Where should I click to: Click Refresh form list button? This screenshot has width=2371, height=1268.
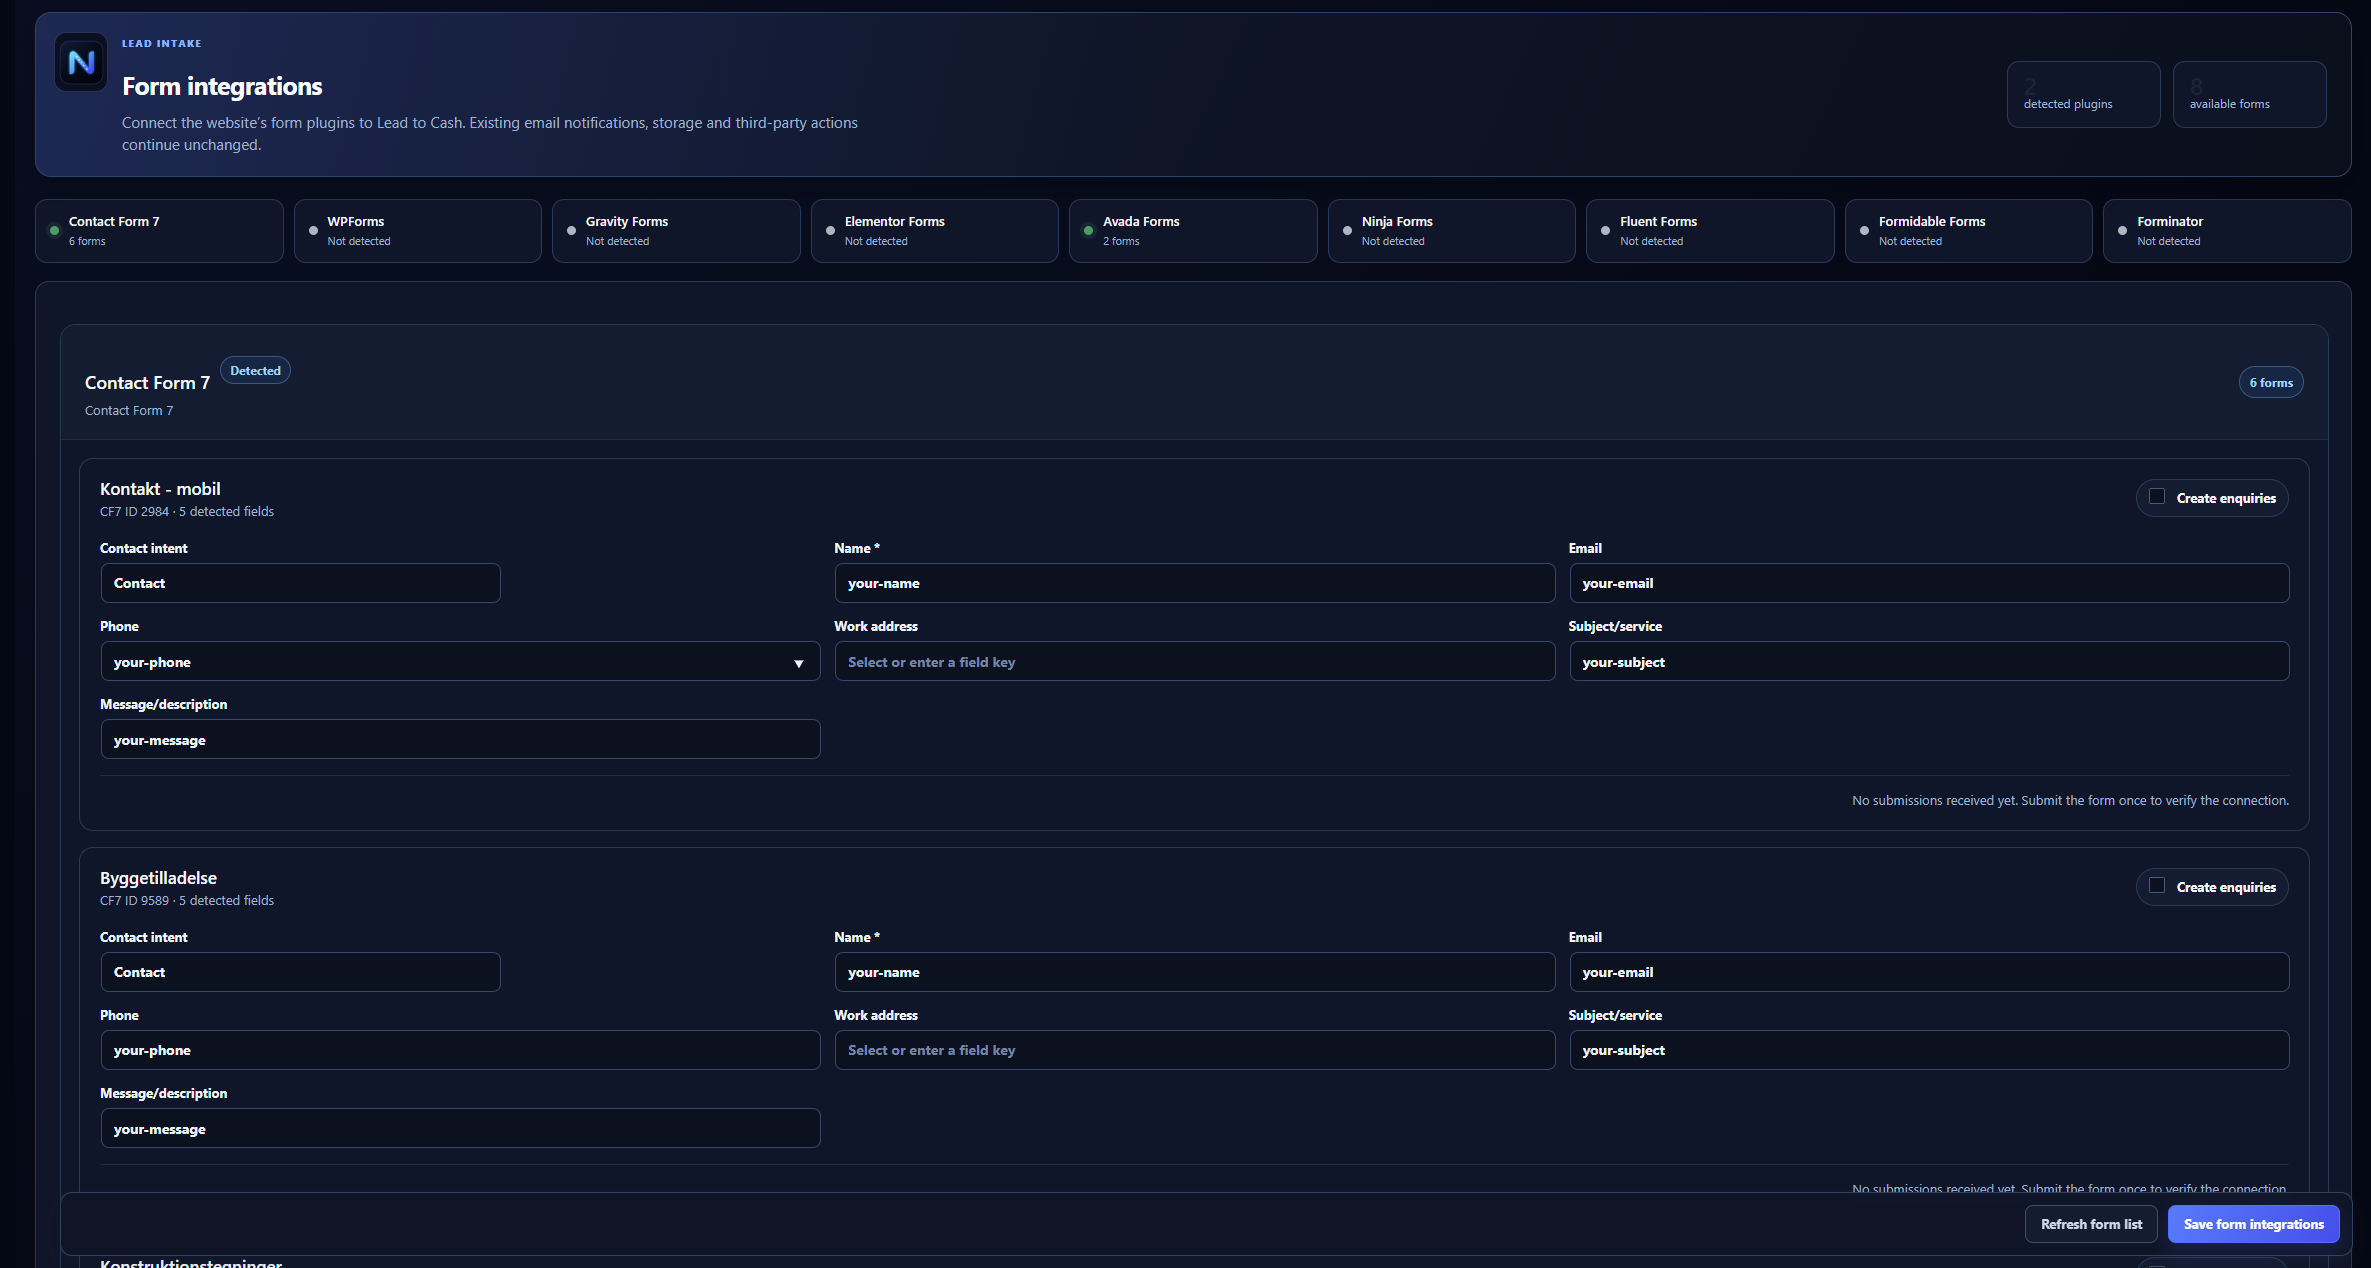coord(2091,1224)
